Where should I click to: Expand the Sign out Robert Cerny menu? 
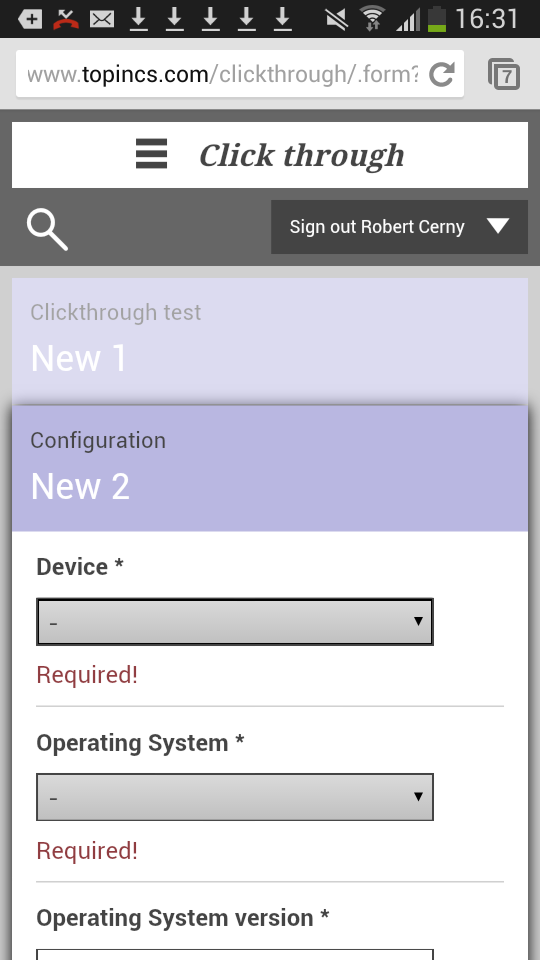[x=399, y=227]
